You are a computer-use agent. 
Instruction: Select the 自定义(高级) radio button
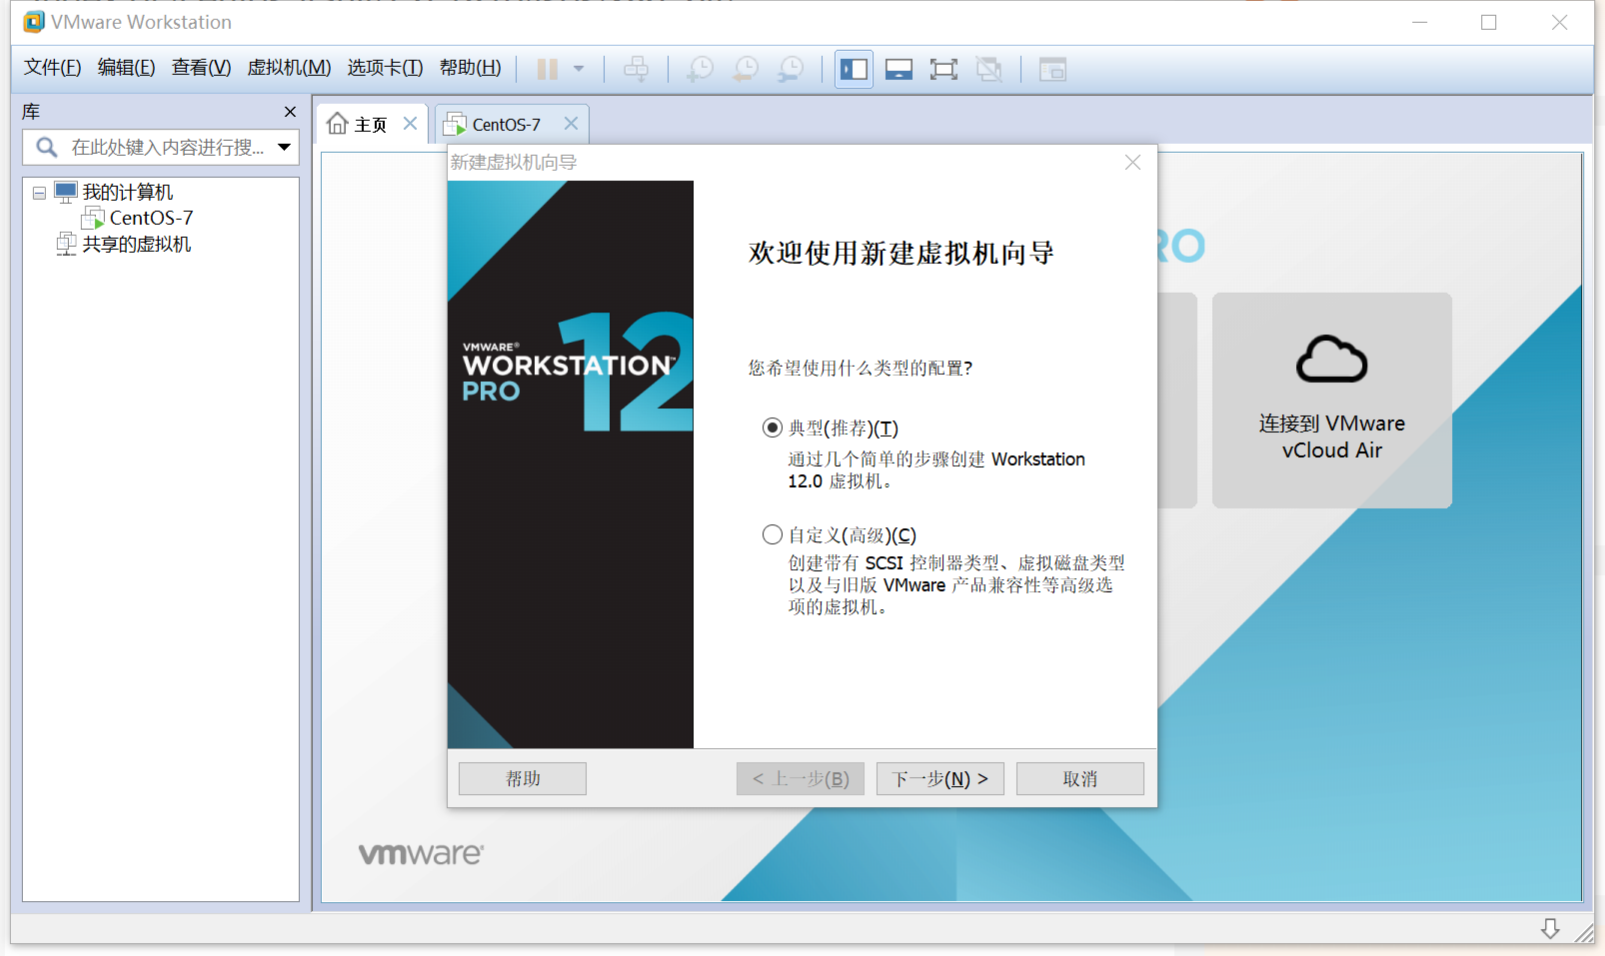pos(772,535)
